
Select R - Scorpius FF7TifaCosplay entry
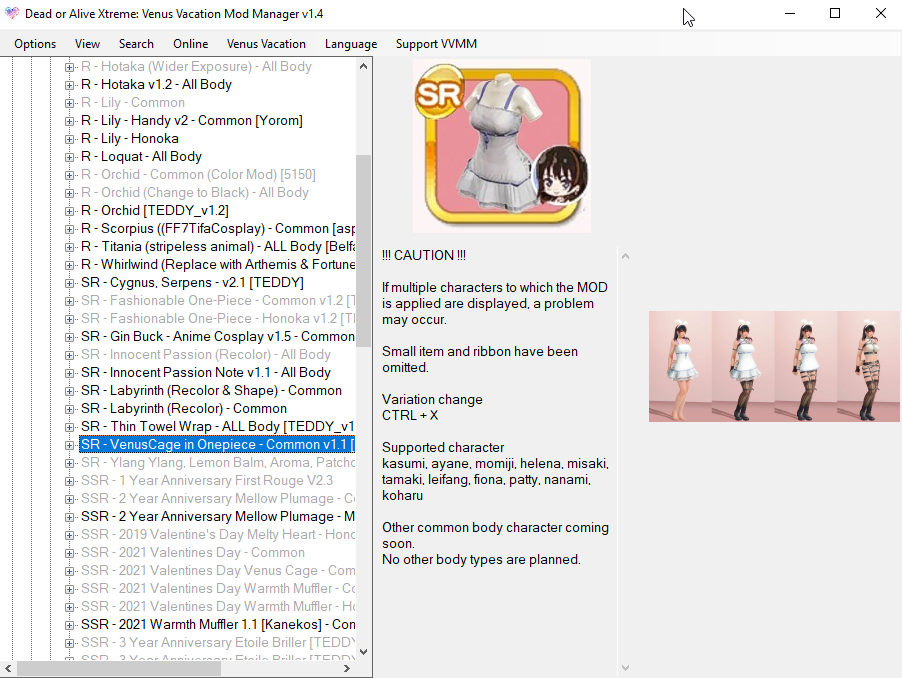(217, 228)
